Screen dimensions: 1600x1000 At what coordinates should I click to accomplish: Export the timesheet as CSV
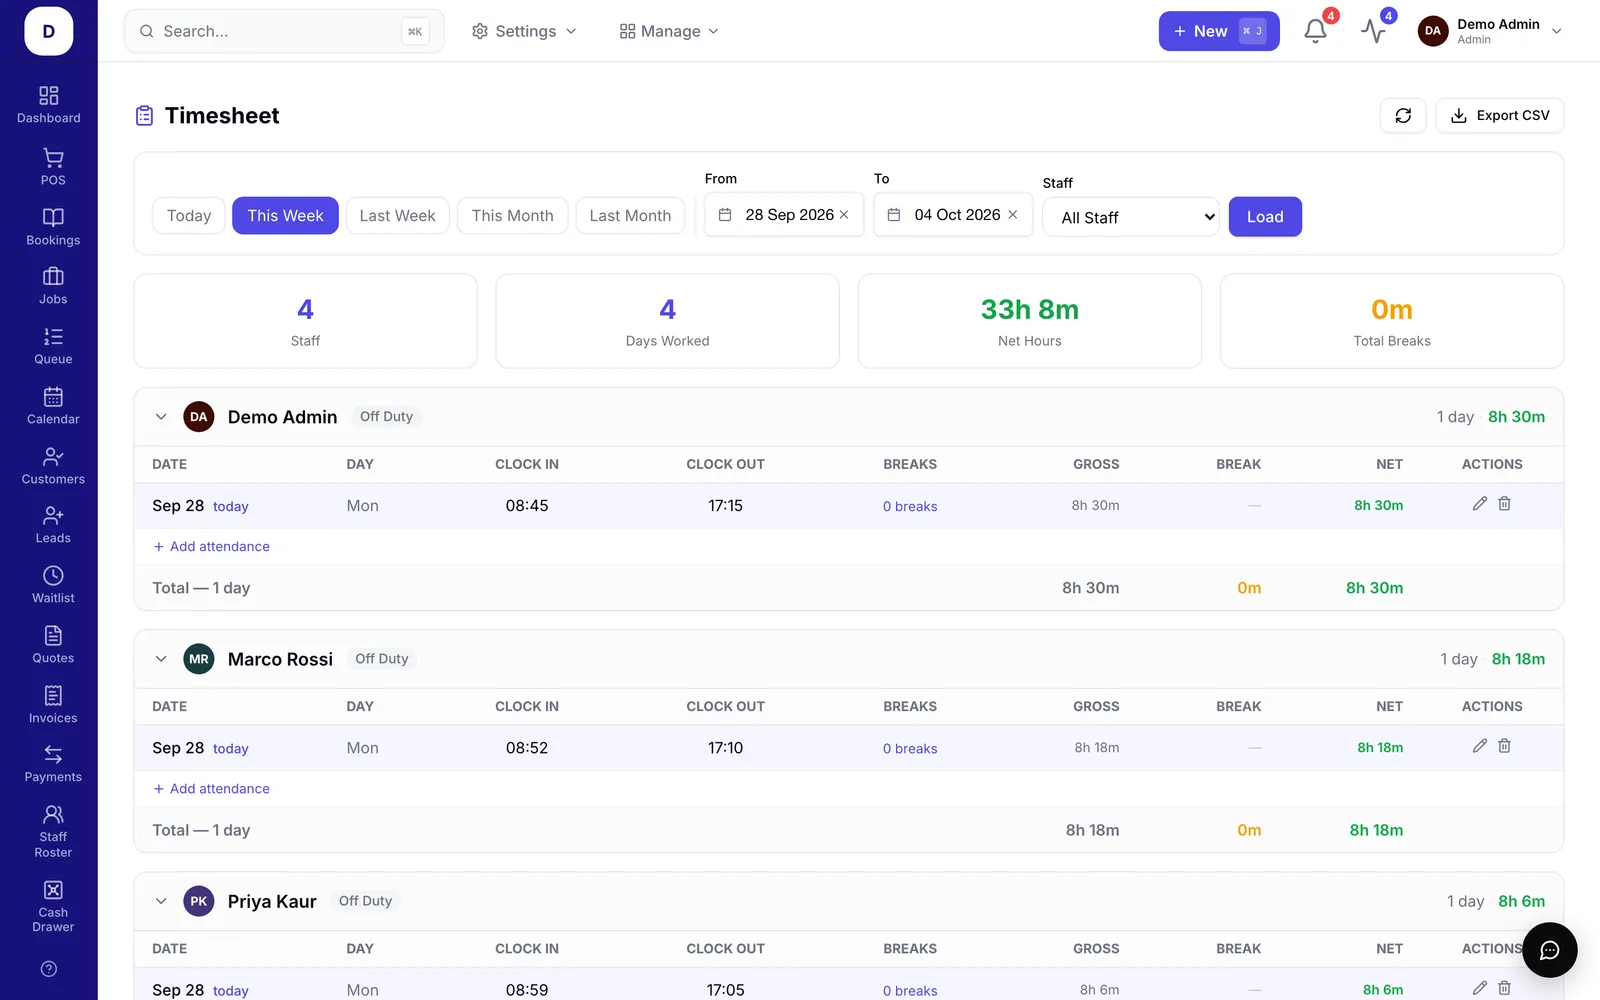click(x=1500, y=115)
